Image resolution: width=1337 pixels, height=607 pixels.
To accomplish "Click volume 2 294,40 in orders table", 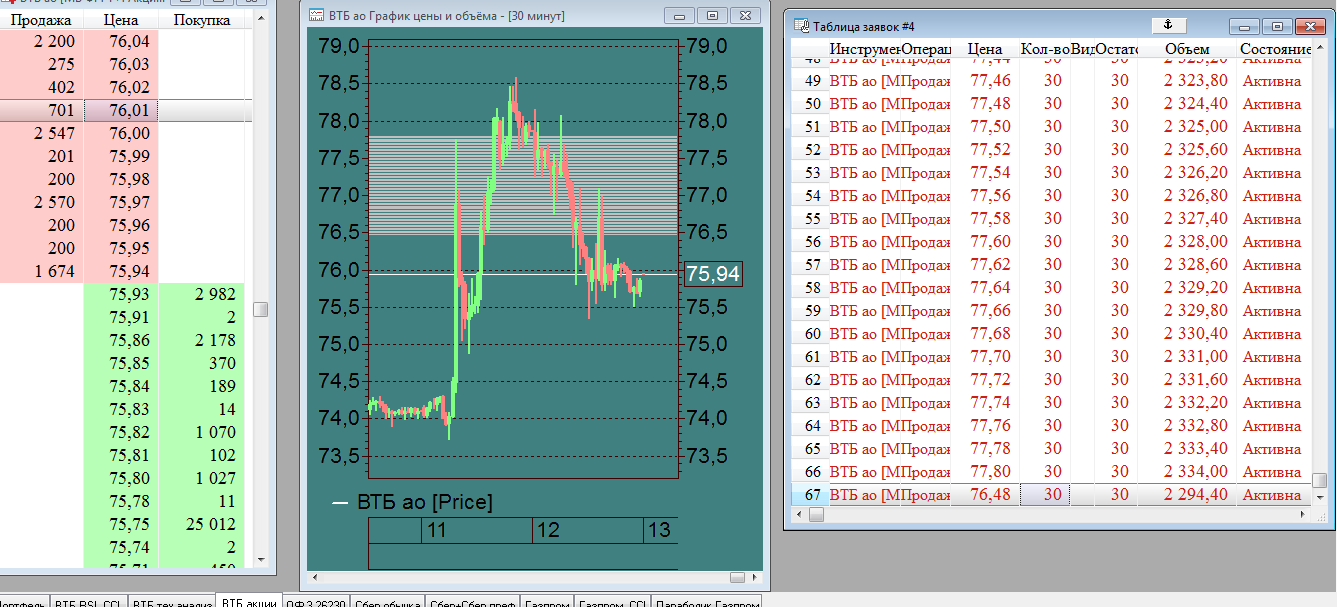I will pos(1195,495).
